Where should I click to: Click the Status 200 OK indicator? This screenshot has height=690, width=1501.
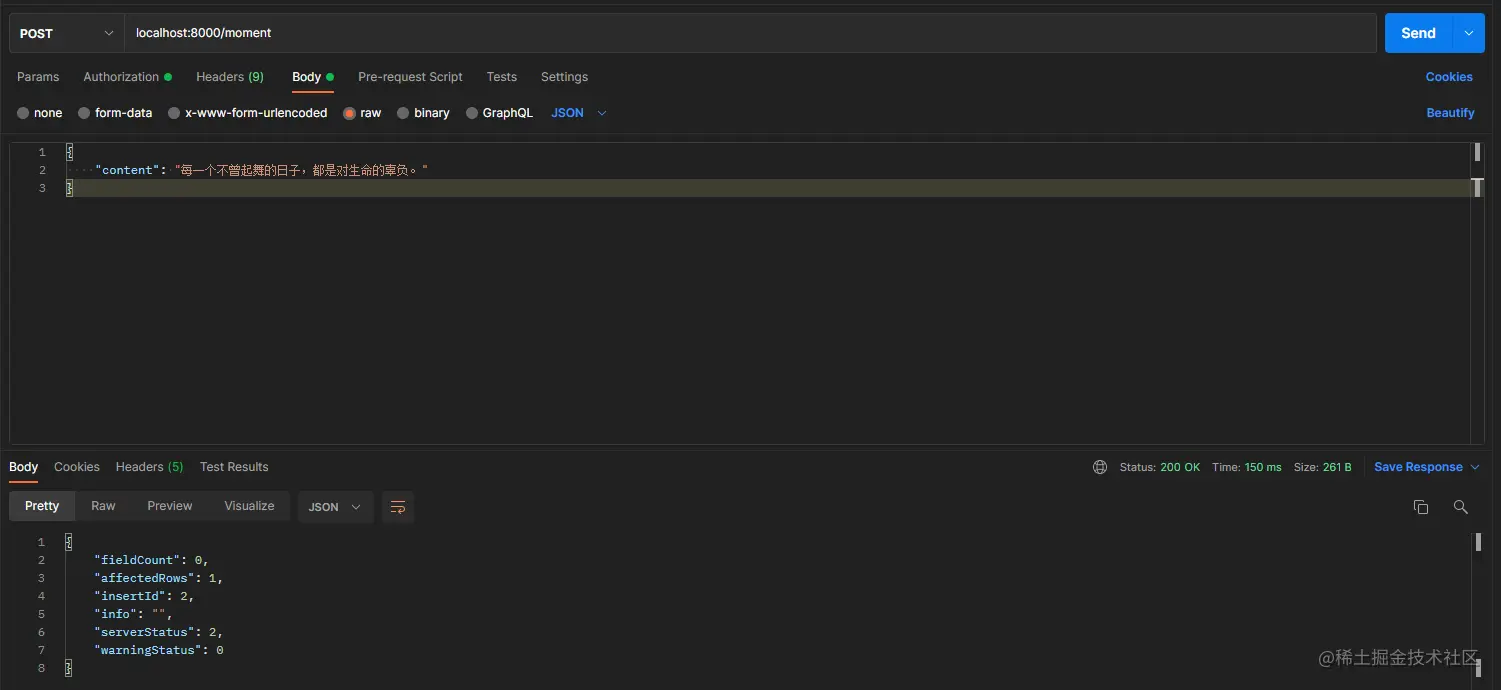(1160, 467)
